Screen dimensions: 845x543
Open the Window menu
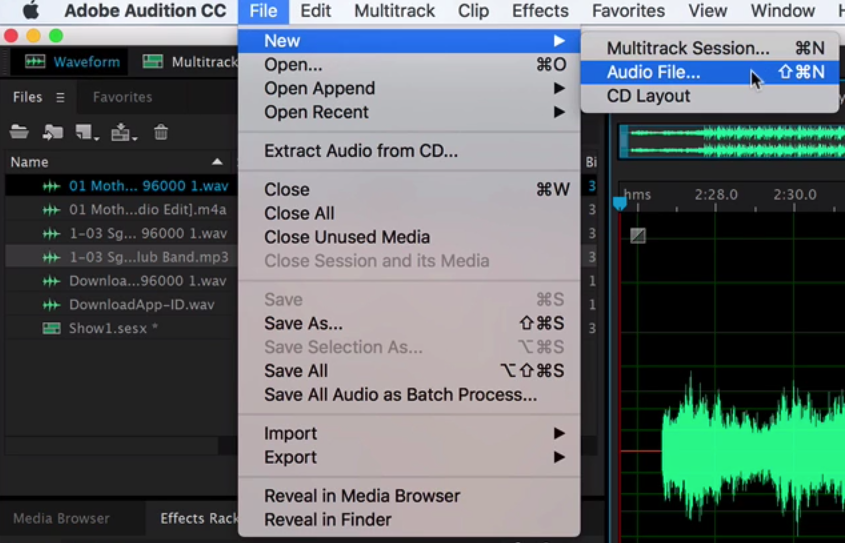(x=782, y=11)
